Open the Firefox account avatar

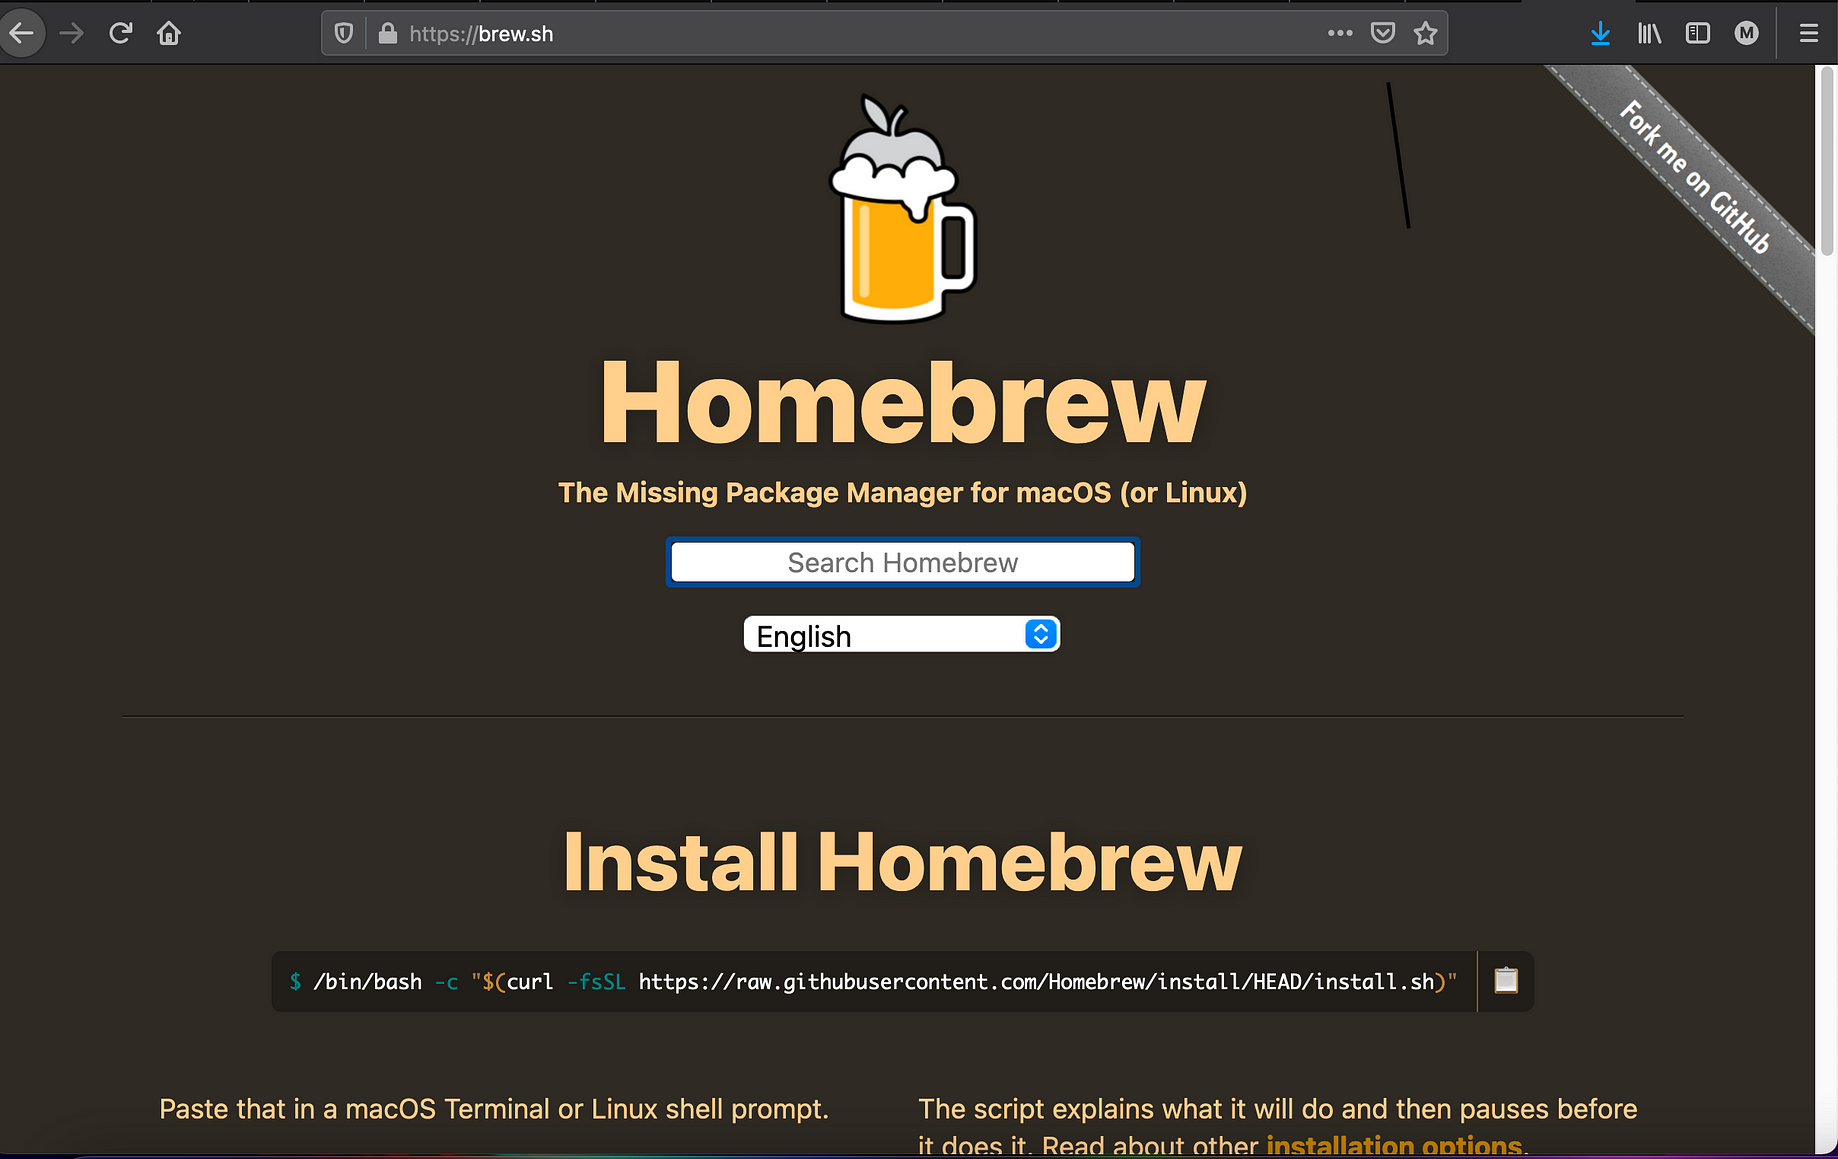[1747, 33]
